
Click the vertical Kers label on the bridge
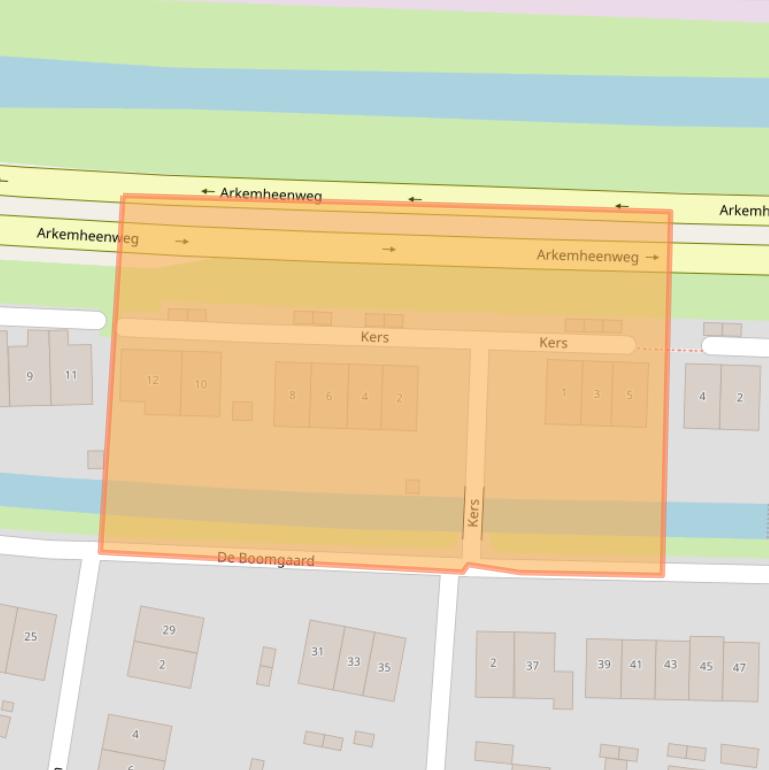pos(474,513)
